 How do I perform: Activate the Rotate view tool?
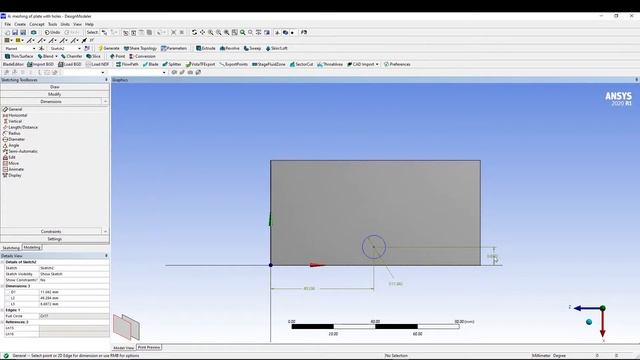(194, 32)
